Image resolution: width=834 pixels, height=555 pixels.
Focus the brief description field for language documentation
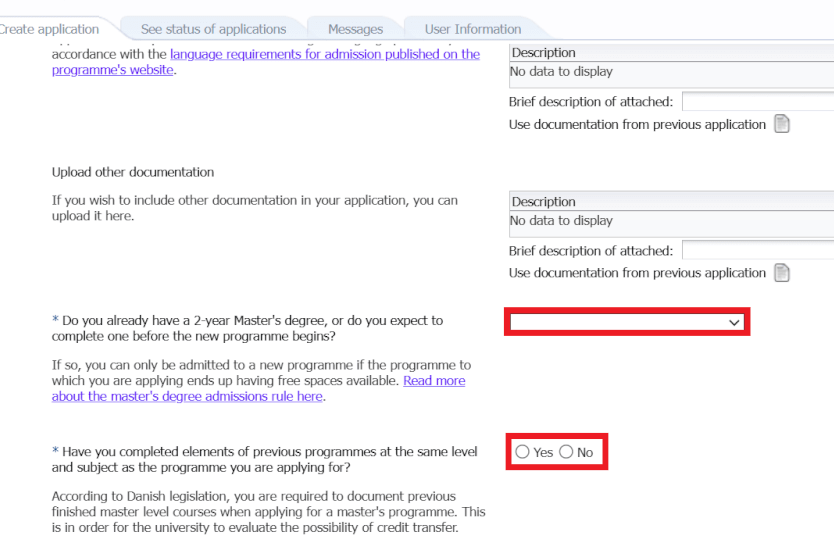tap(757, 102)
